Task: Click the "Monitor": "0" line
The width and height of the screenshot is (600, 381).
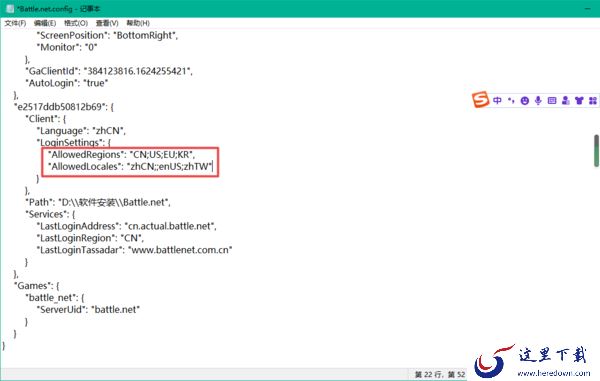Action: (67, 47)
